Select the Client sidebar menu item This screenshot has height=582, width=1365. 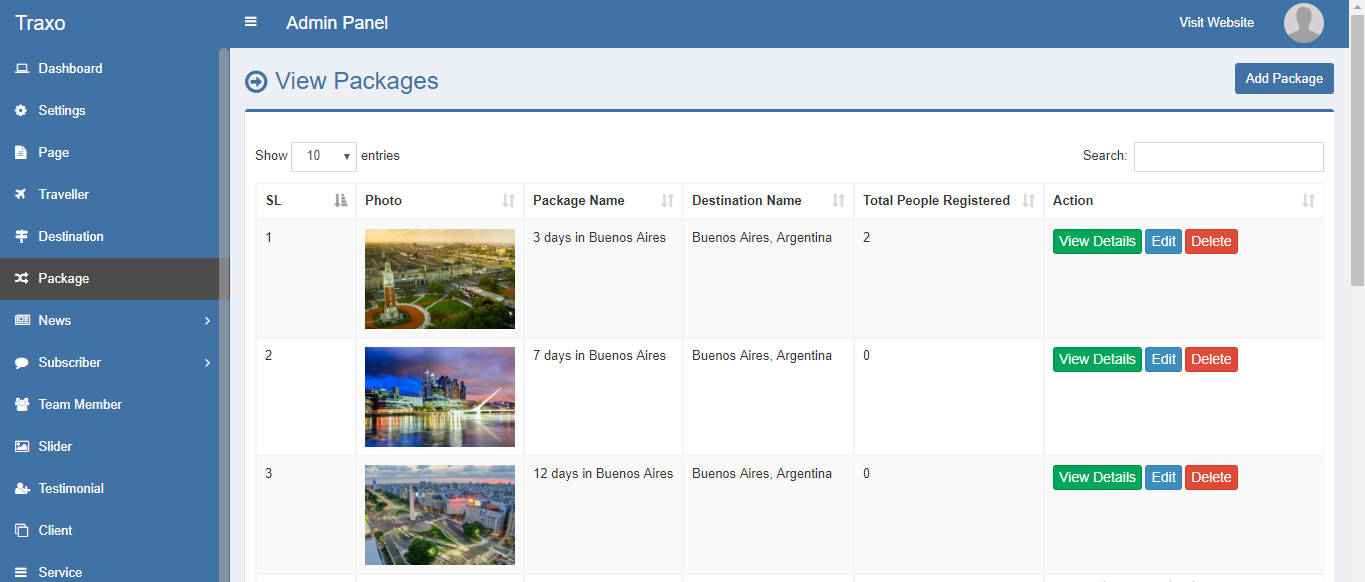(55, 531)
